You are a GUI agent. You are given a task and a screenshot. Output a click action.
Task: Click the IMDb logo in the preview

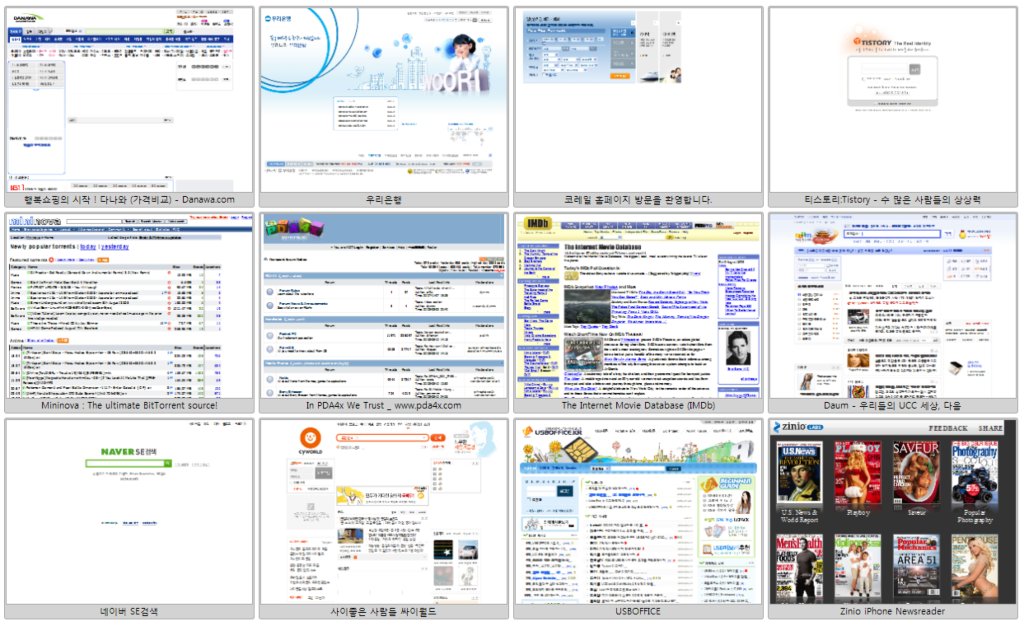(538, 224)
